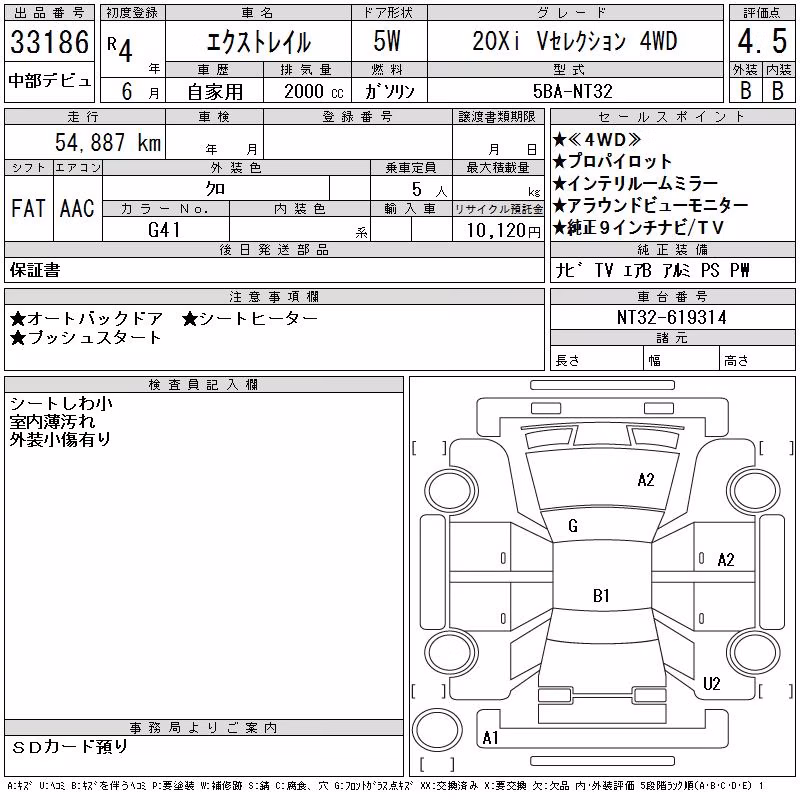Click note ★シートヒーター
Screen dimensions: 800x800
(x=250, y=319)
